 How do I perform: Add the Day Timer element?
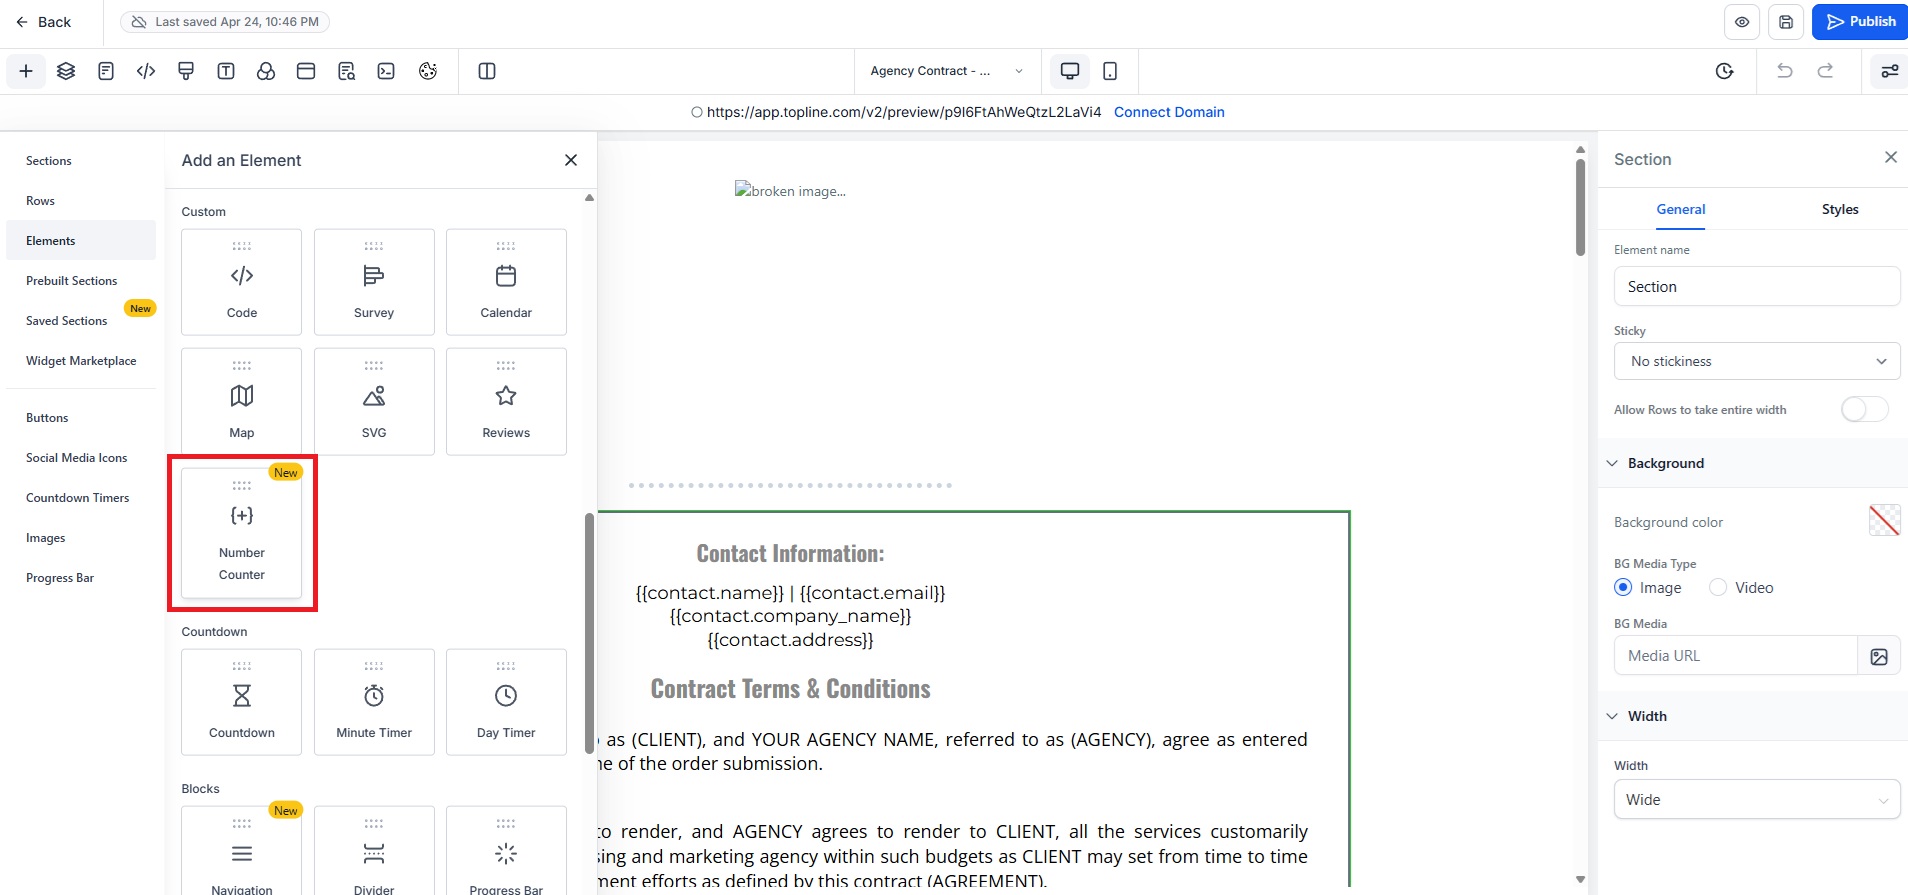[506, 702]
